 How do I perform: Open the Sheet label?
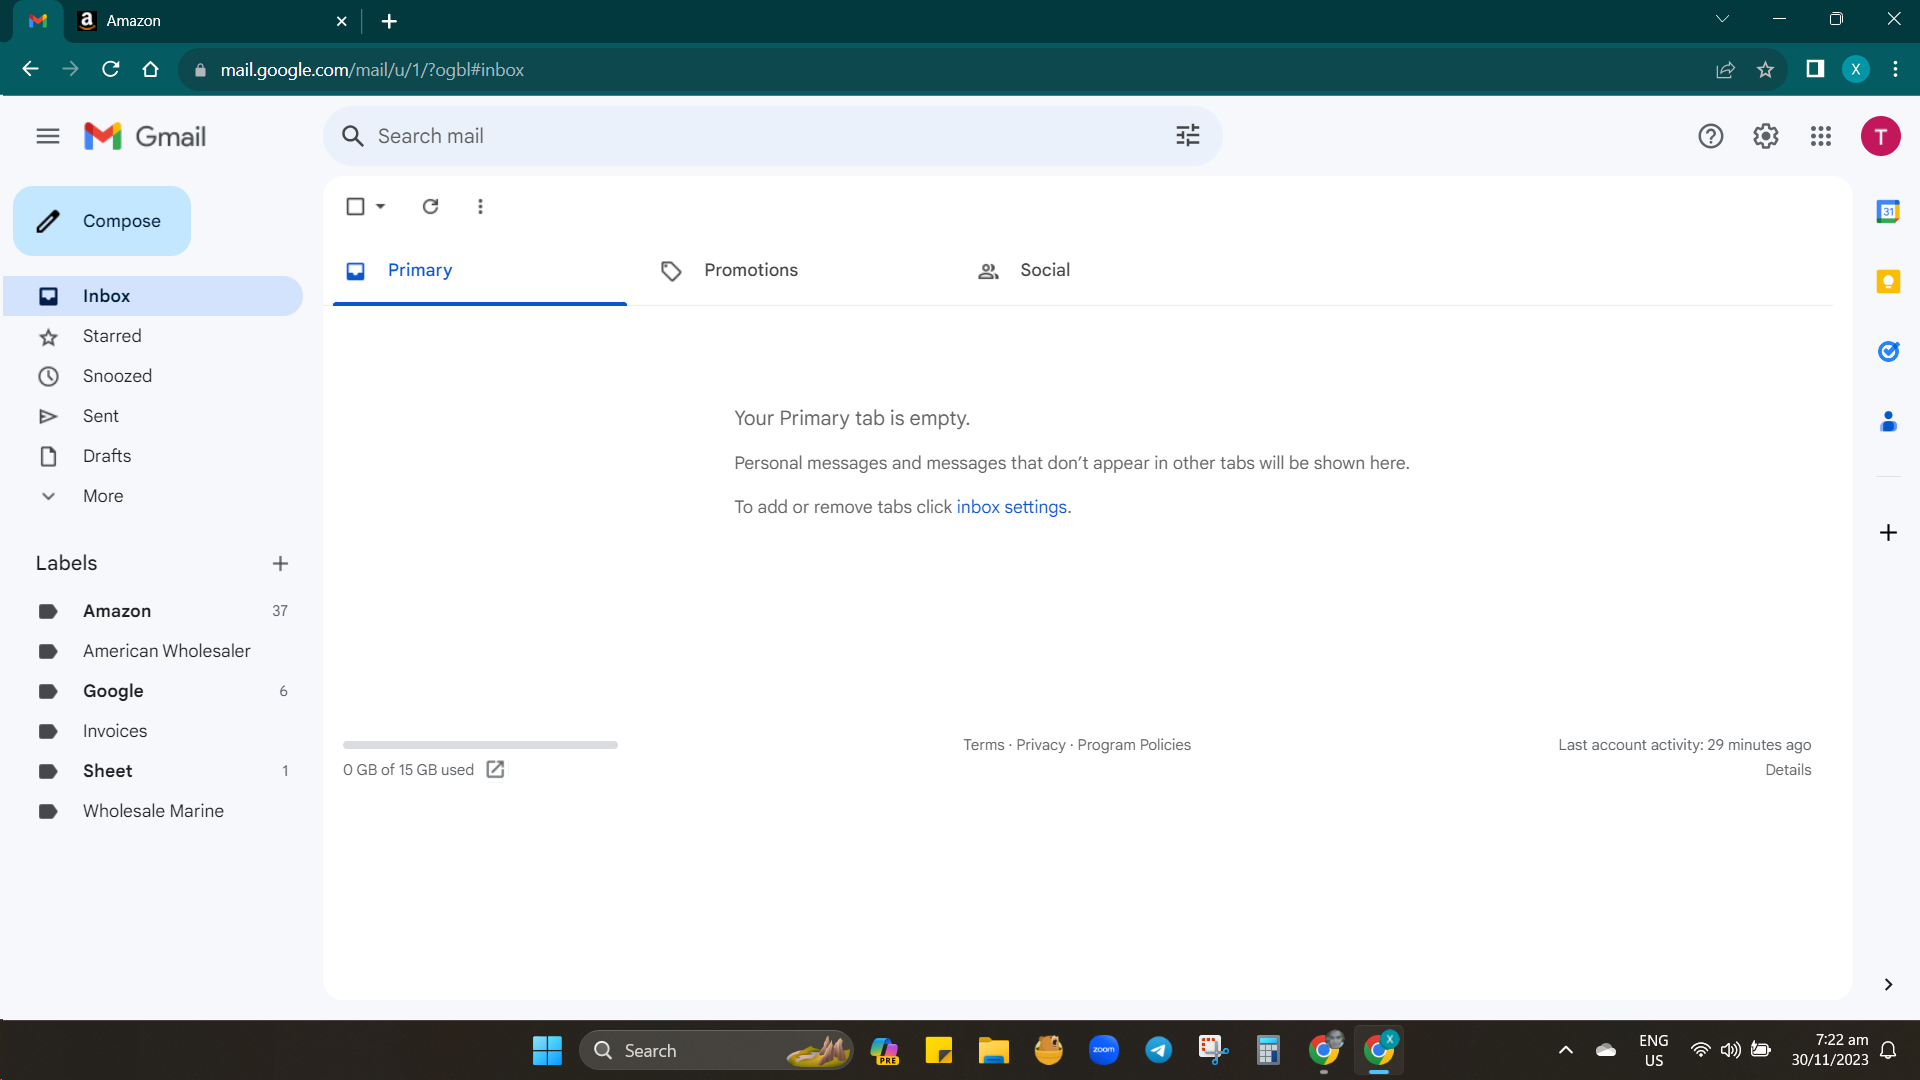[153, 771]
